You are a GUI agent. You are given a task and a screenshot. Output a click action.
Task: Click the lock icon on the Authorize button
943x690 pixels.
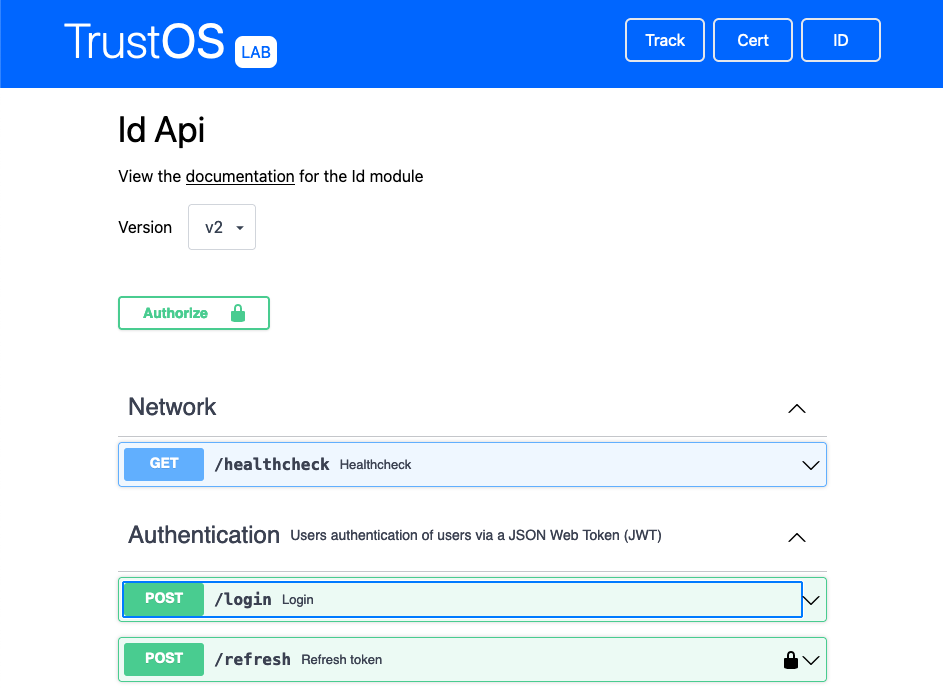(x=238, y=312)
